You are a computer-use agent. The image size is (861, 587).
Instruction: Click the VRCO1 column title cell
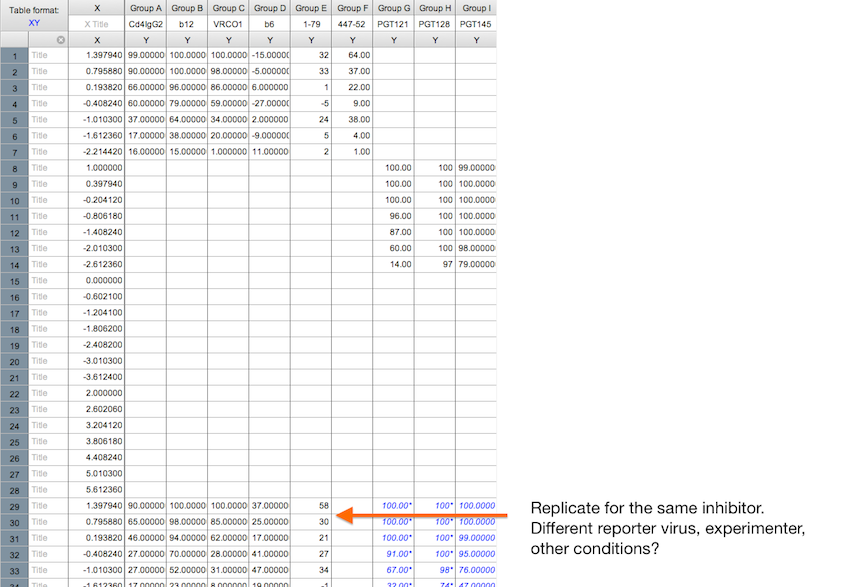228,24
